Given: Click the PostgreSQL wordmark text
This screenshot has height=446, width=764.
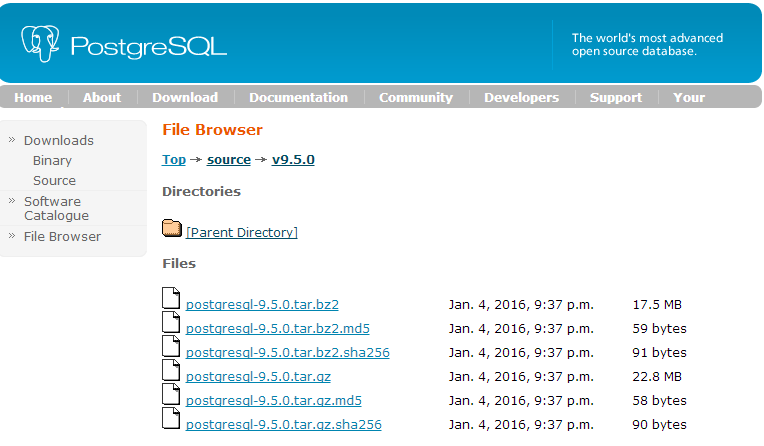Looking at the screenshot, I should click(149, 47).
